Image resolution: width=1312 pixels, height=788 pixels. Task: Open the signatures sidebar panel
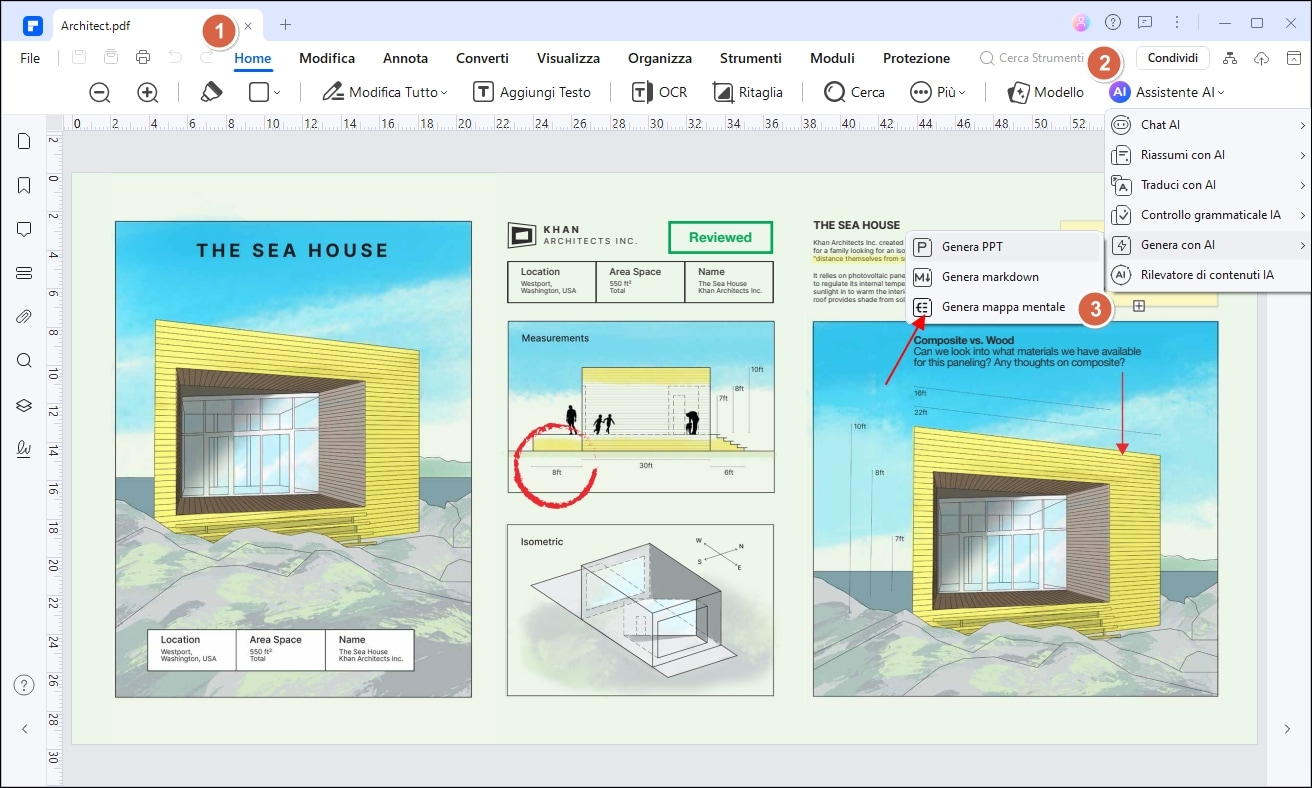point(24,449)
